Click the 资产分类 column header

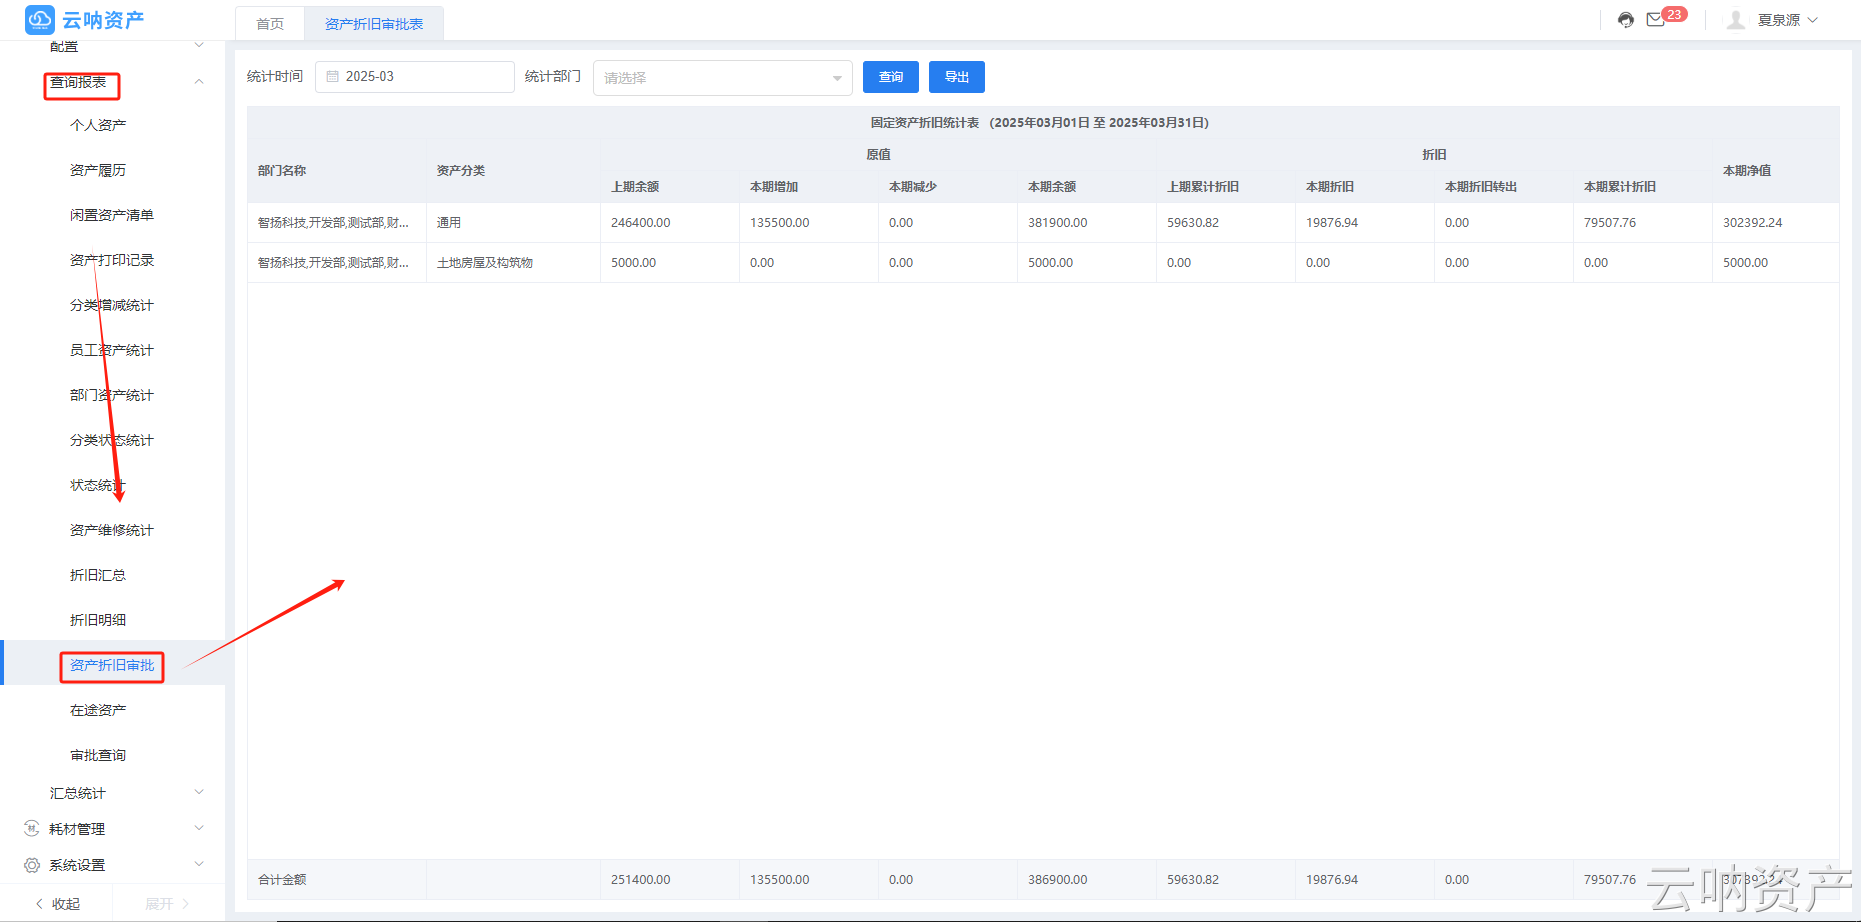point(461,171)
